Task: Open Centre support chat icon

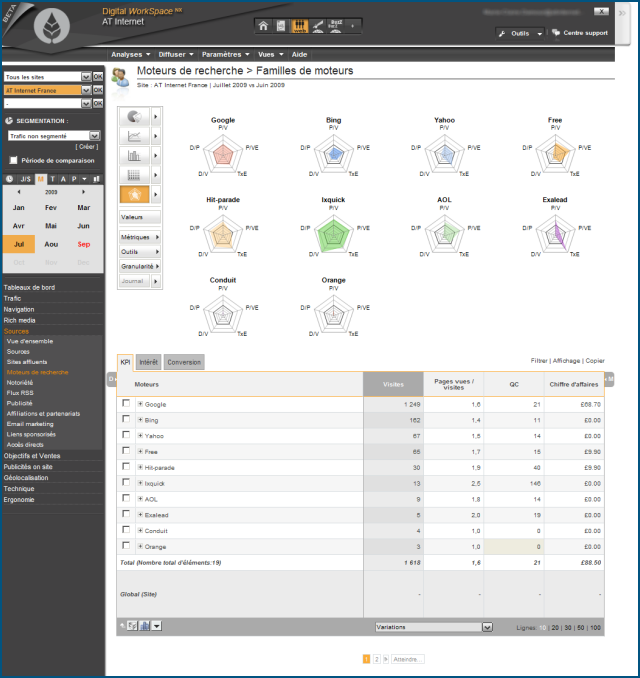Action: pyautogui.click(x=556, y=32)
